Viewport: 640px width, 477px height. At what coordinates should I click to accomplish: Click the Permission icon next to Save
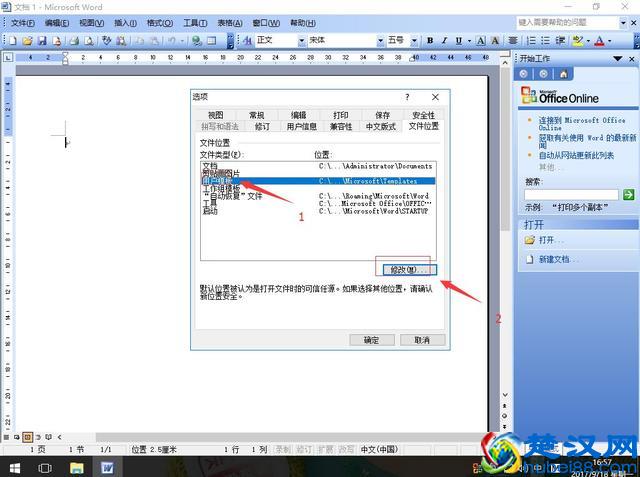56,40
